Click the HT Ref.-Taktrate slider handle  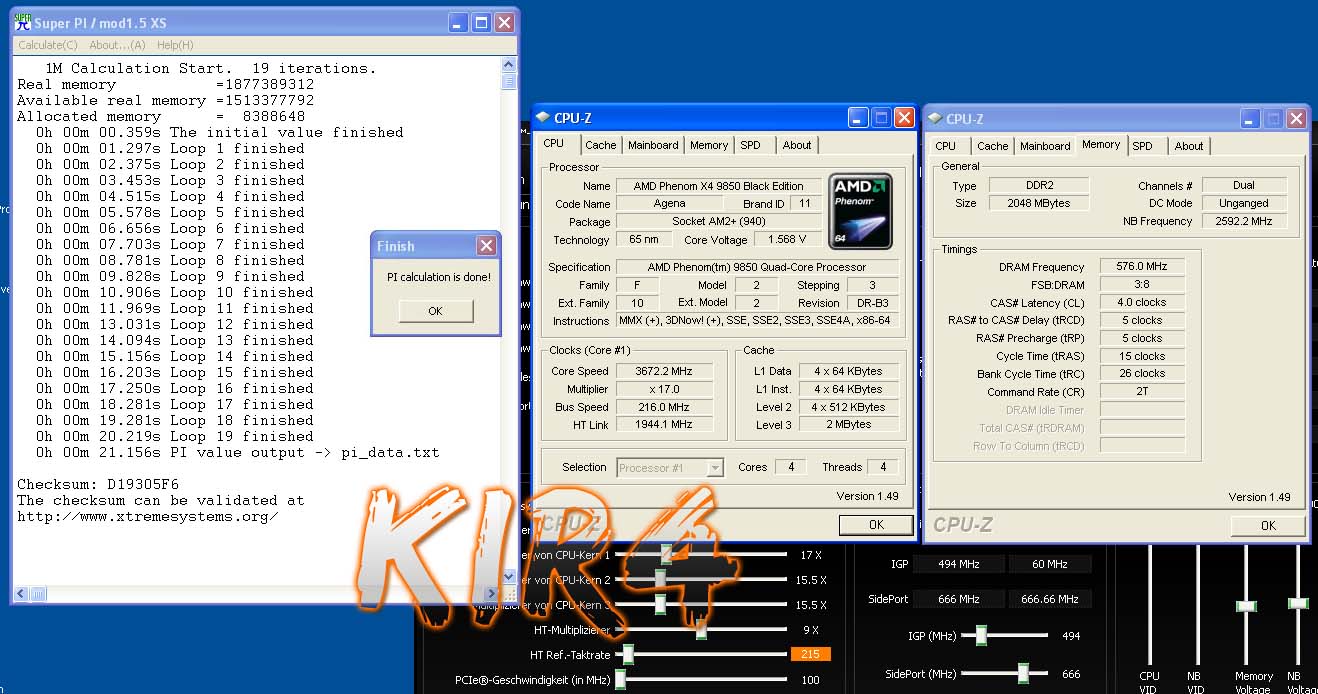[x=628, y=654]
